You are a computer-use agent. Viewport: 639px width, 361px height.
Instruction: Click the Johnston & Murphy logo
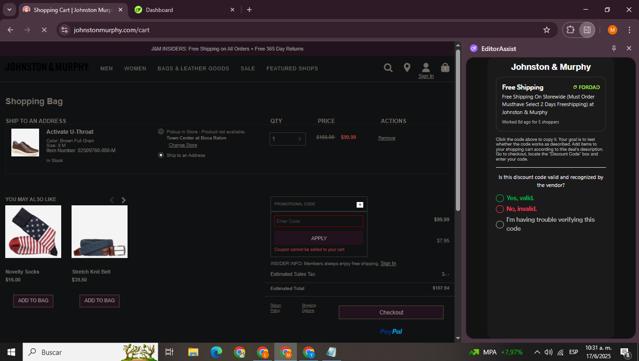pos(46,67)
